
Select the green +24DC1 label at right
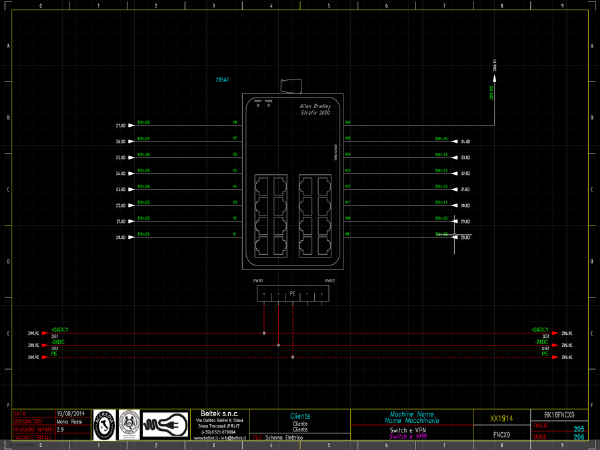click(540, 329)
